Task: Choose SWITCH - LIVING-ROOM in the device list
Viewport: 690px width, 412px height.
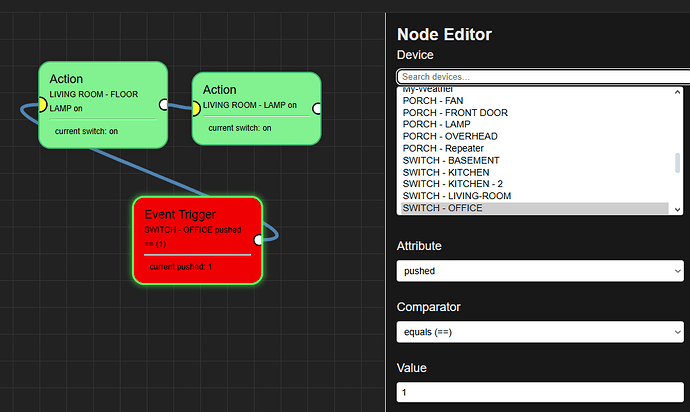Action: 456,196
